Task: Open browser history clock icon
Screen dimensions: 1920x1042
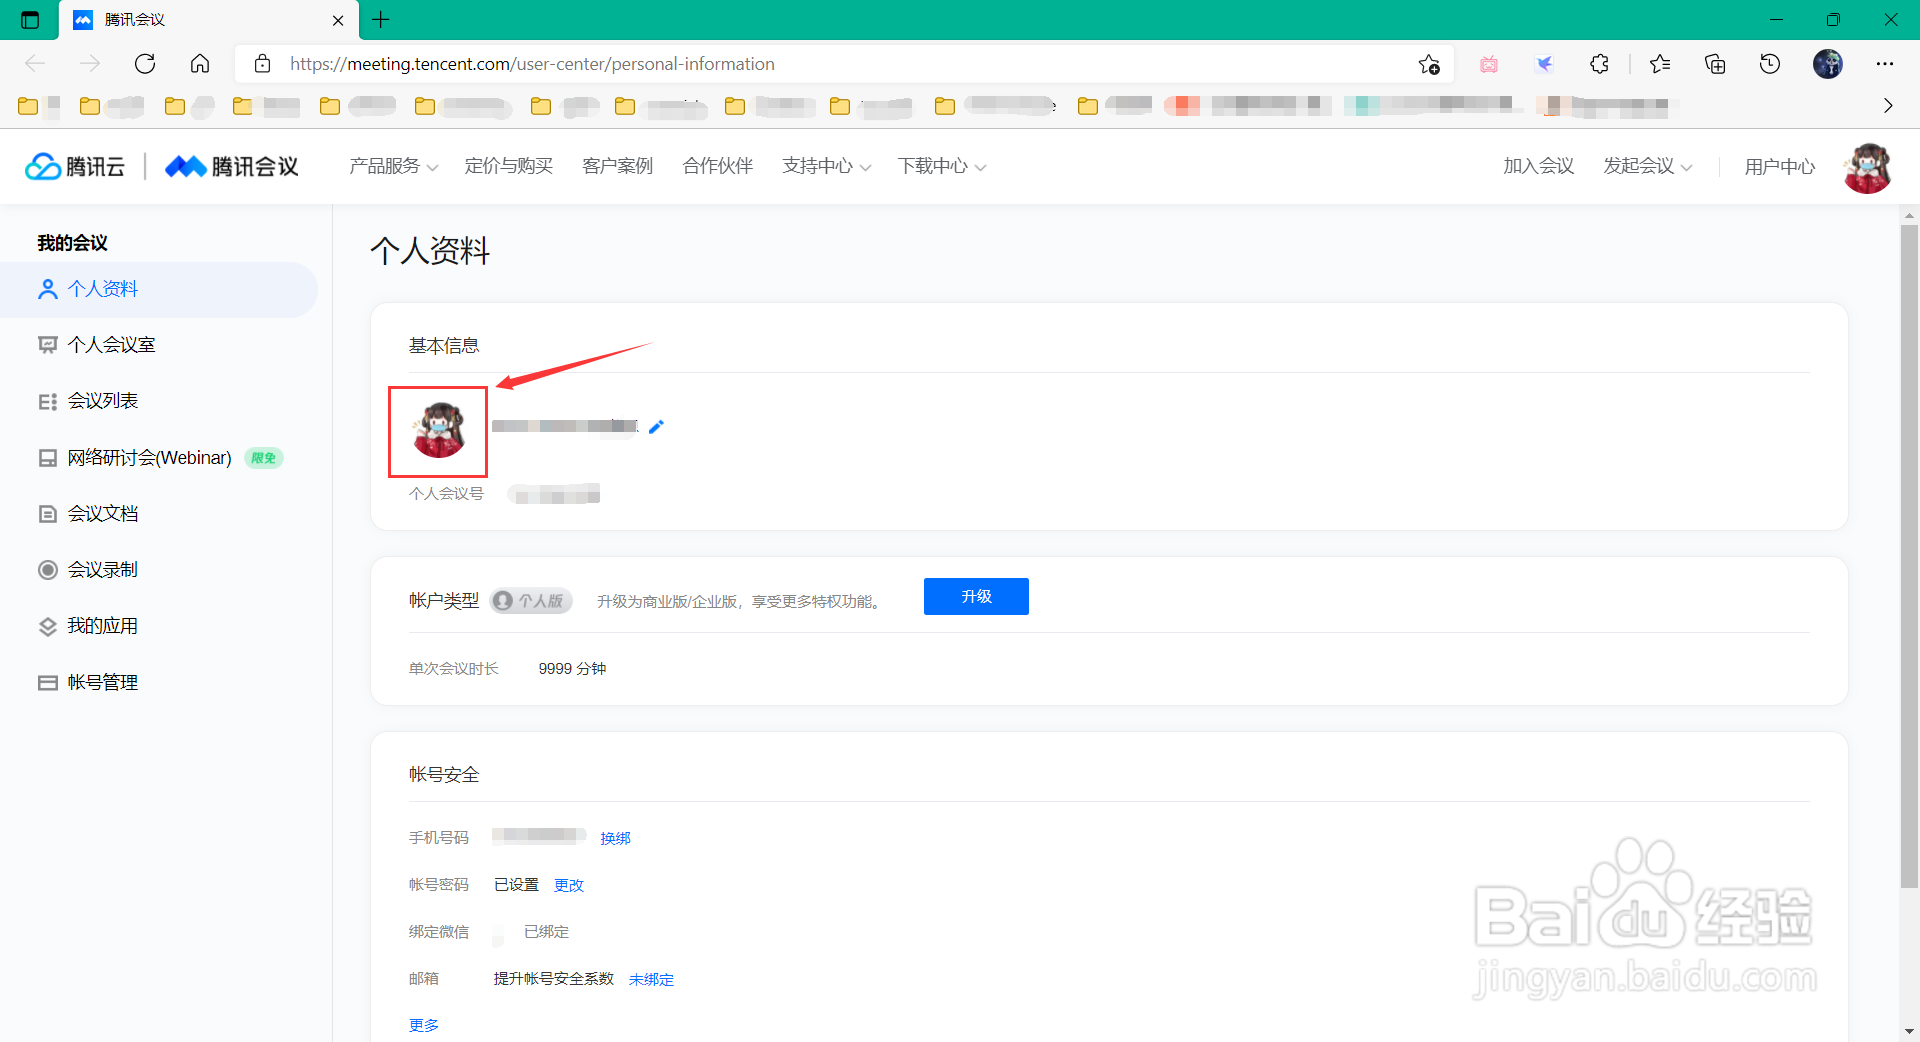Action: click(x=1770, y=64)
